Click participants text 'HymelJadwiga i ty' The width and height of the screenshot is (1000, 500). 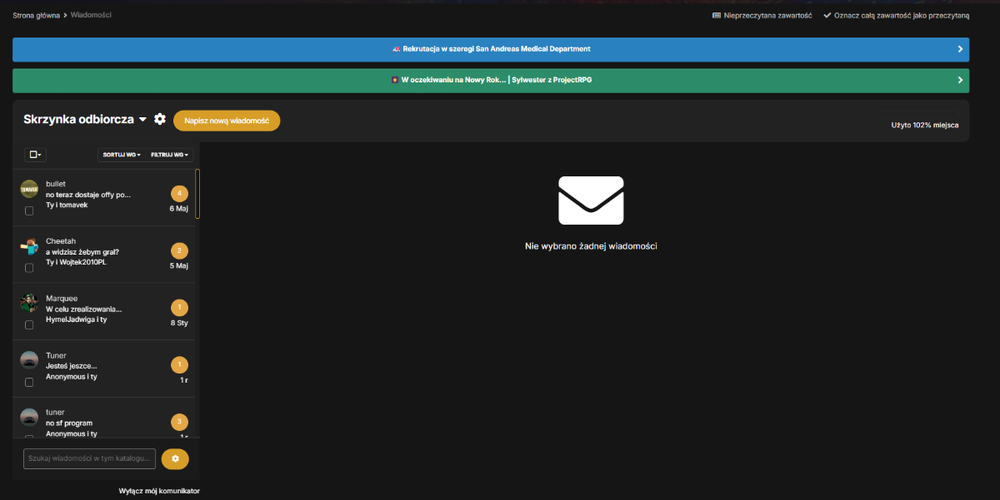(77, 320)
